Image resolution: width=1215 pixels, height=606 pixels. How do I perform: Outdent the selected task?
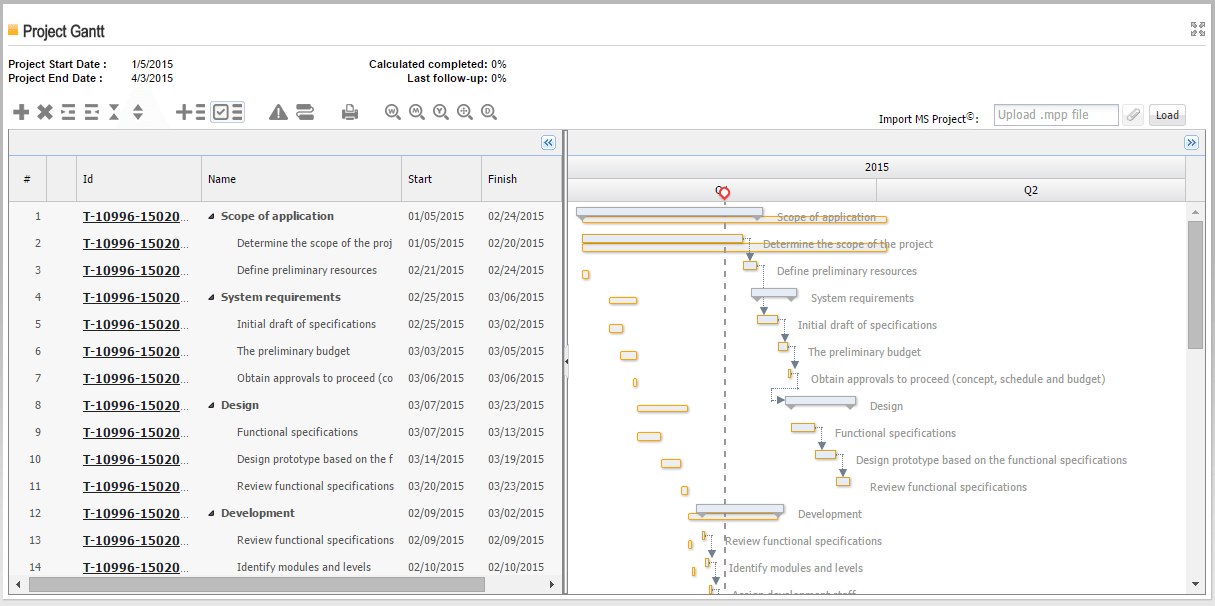click(x=90, y=112)
